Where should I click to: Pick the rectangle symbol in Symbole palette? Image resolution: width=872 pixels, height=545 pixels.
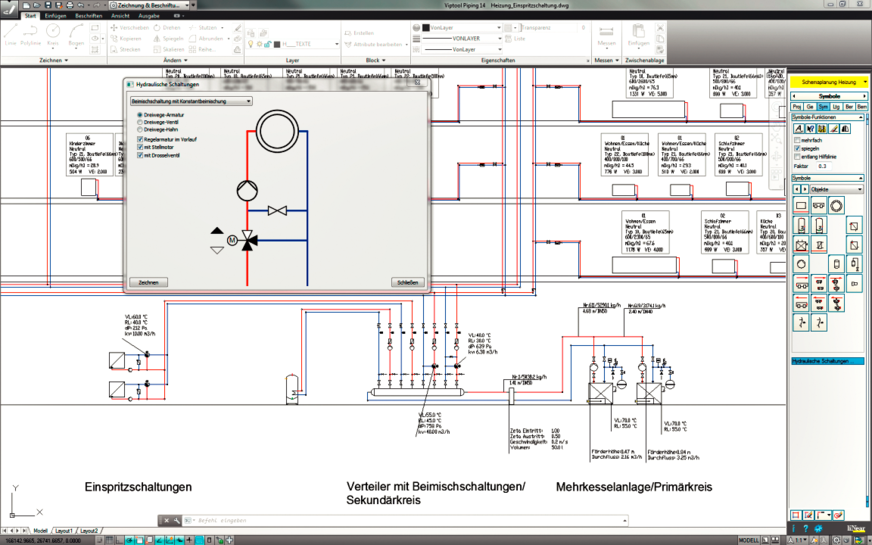point(801,206)
